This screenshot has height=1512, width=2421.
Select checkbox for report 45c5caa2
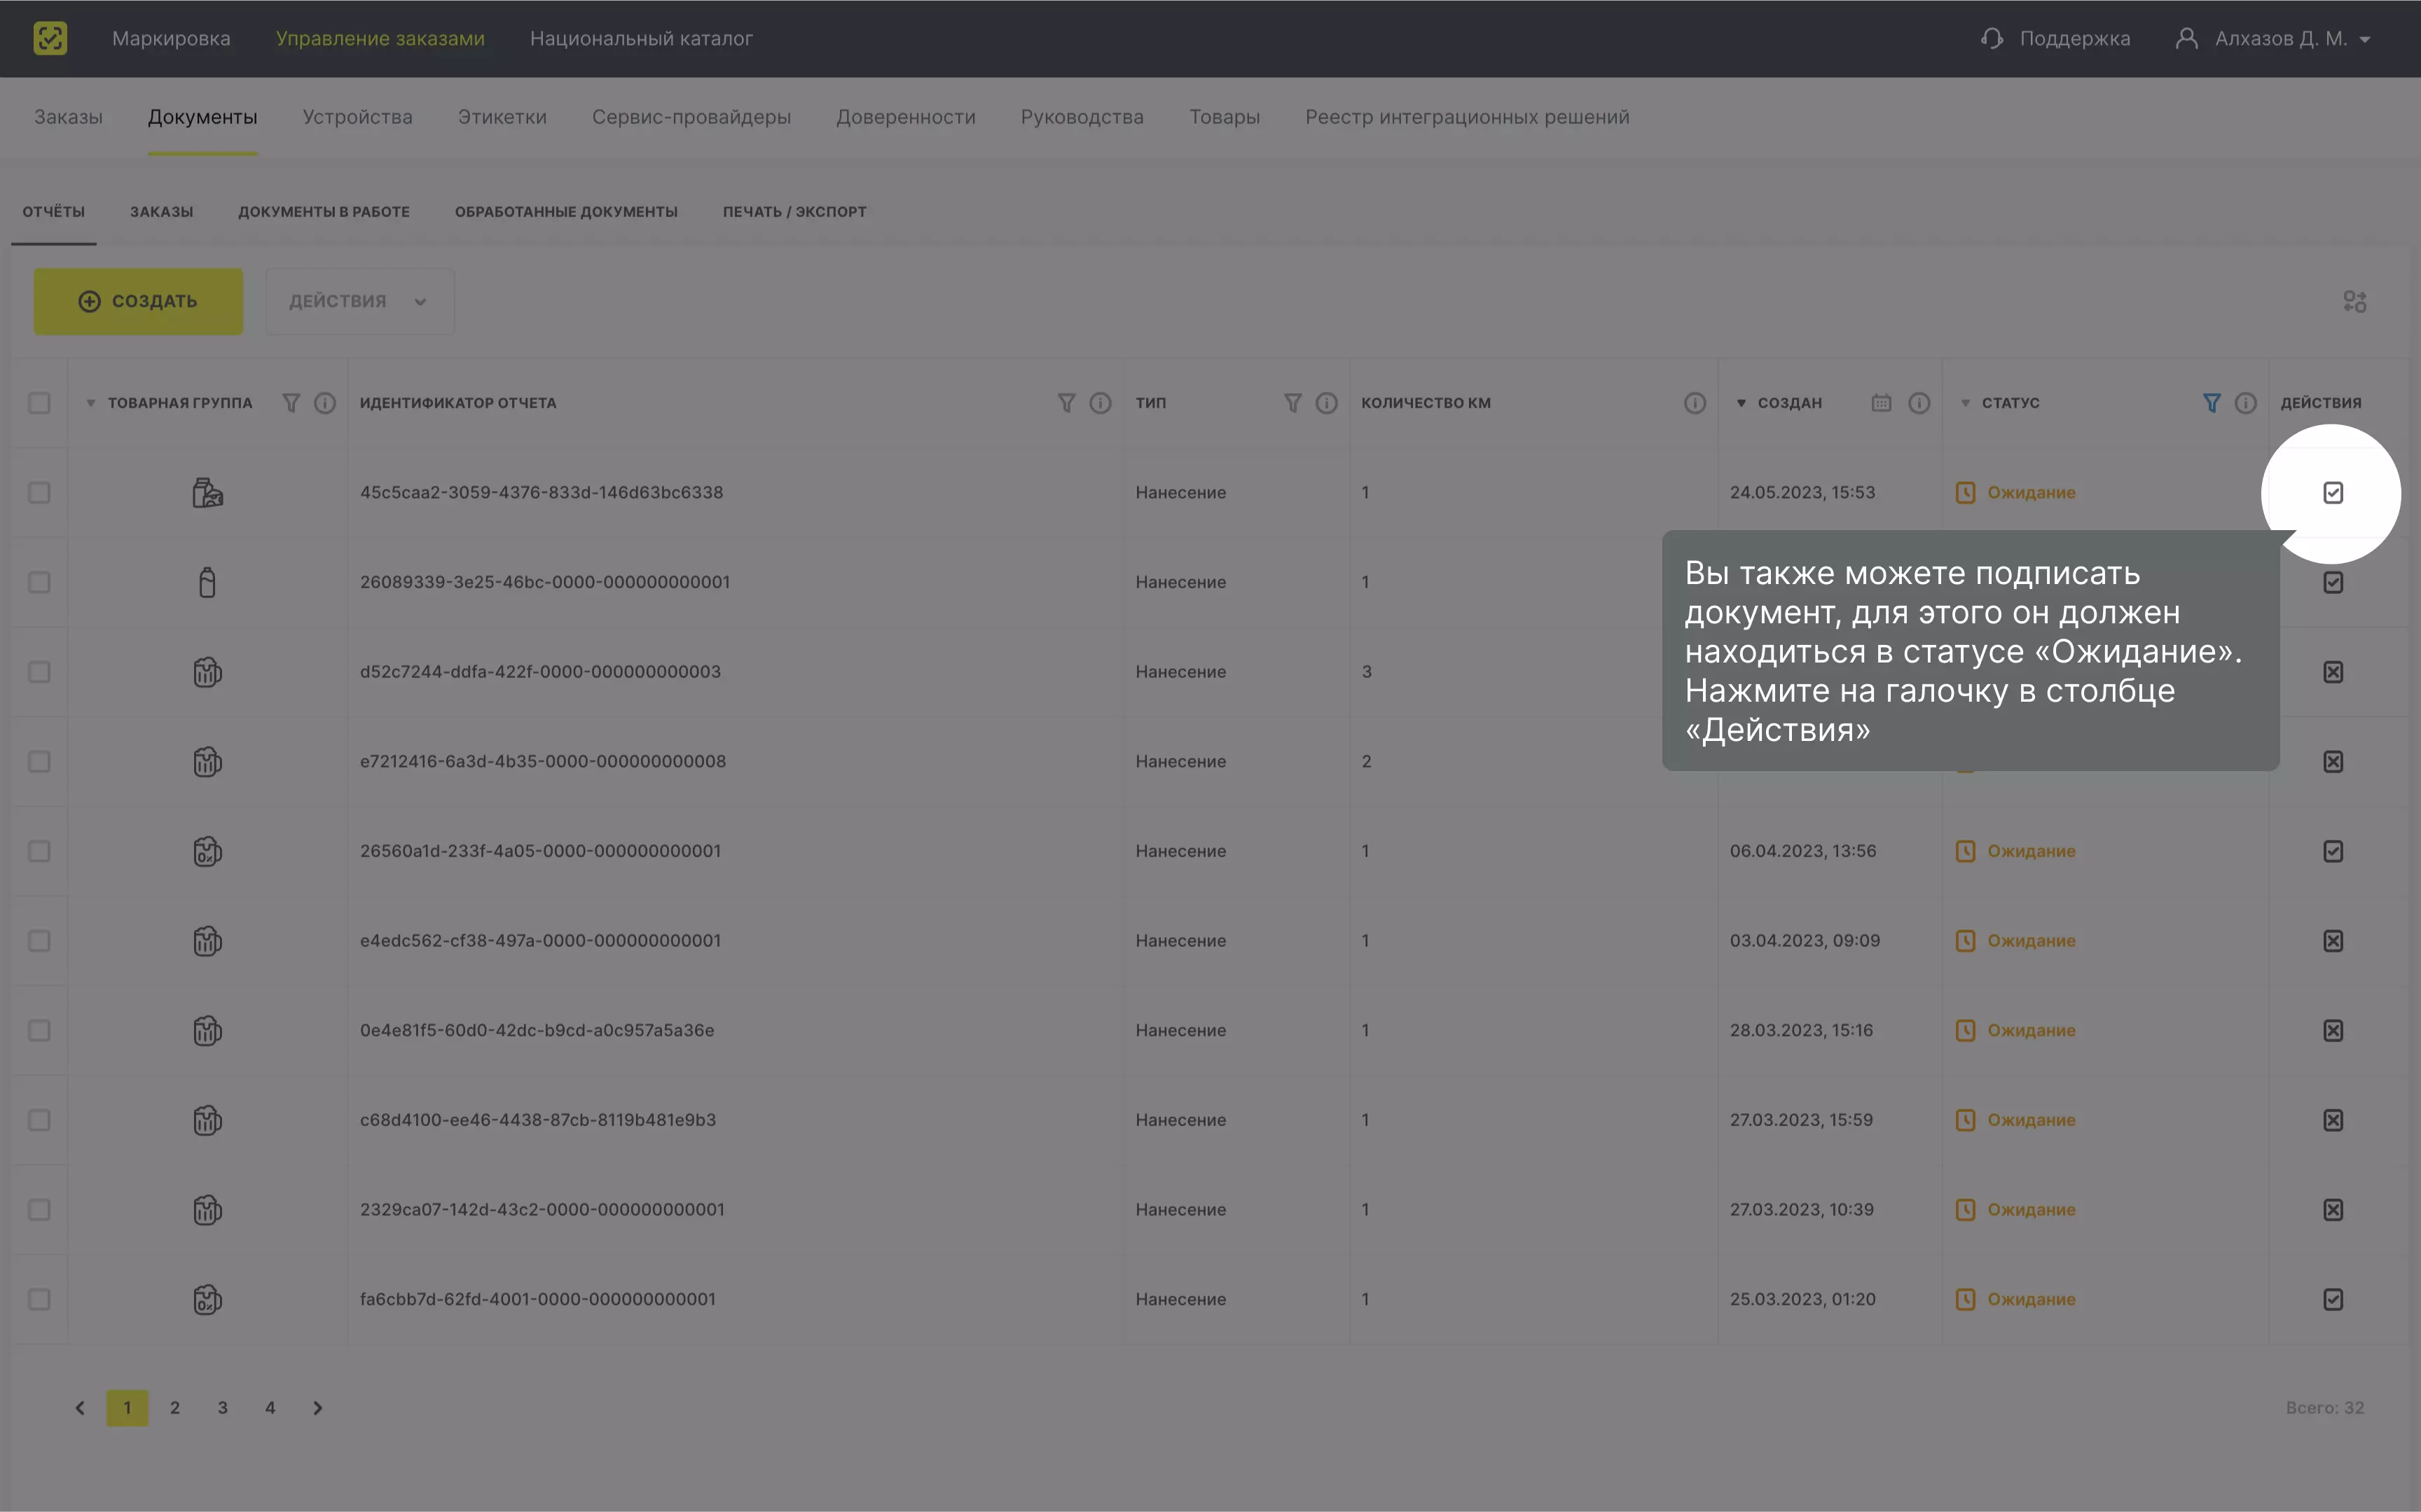(39, 493)
